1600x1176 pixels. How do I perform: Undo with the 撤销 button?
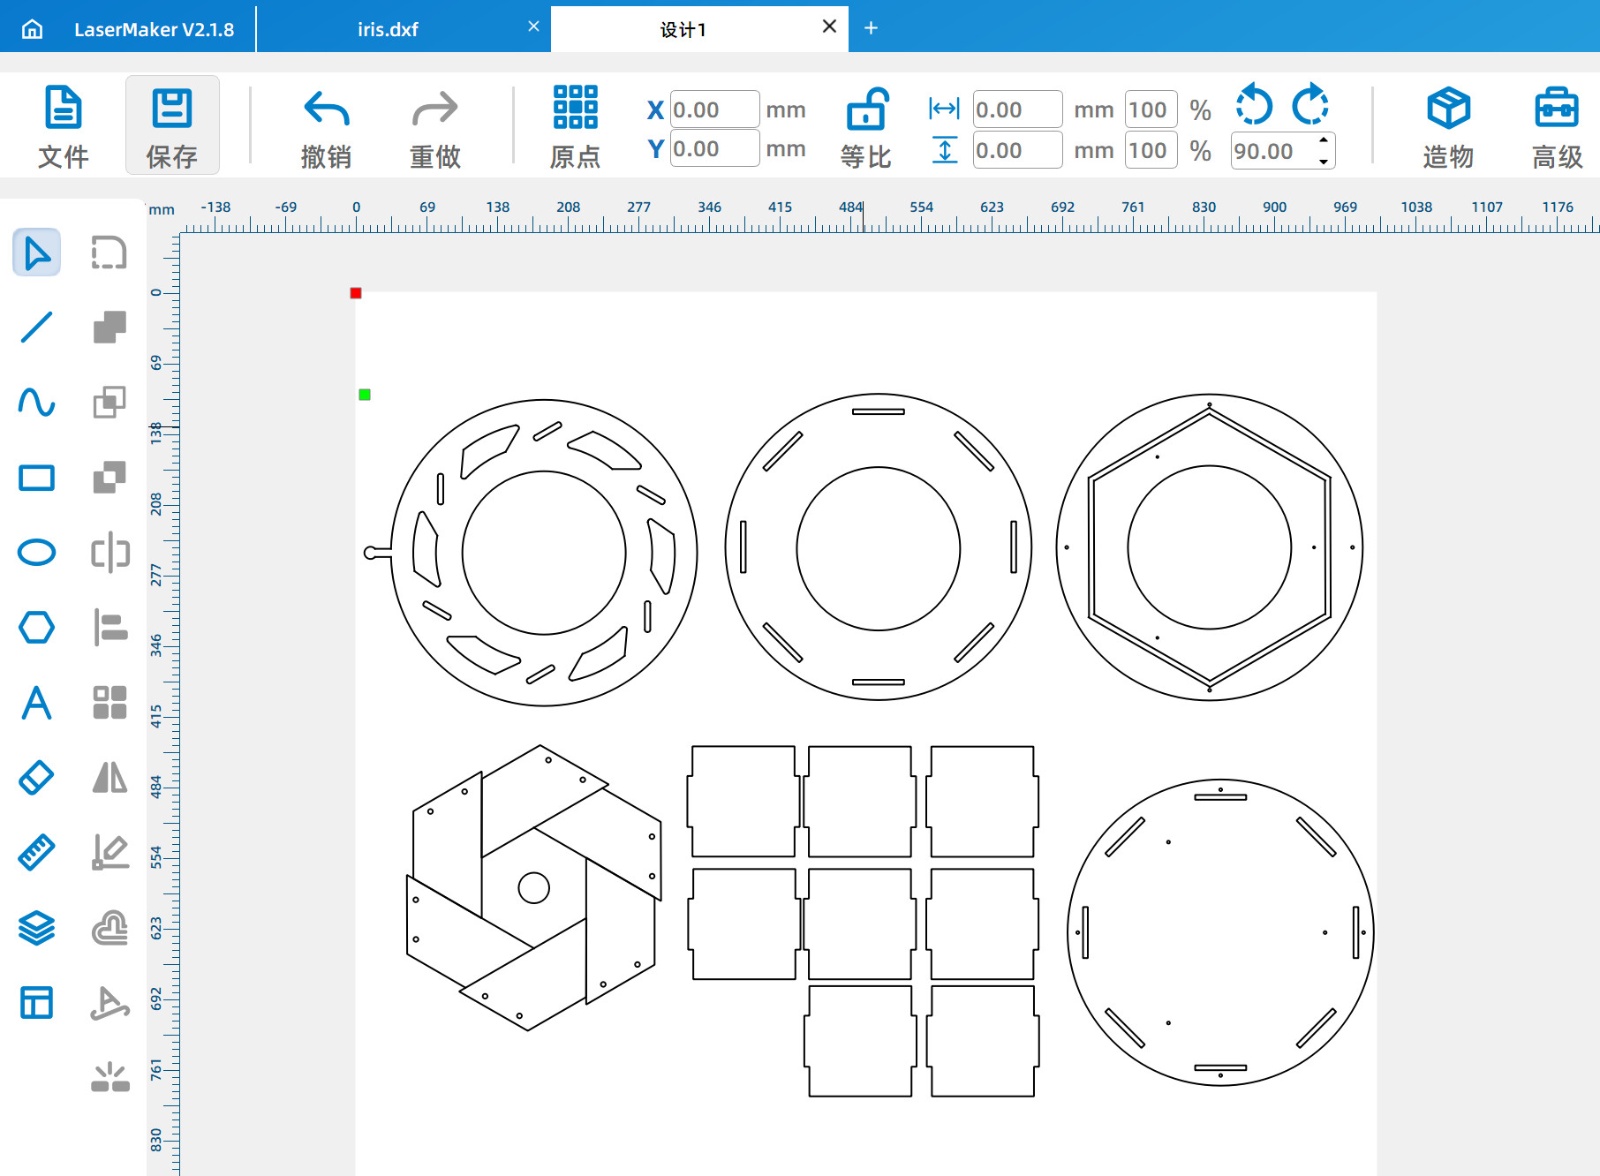(x=326, y=127)
